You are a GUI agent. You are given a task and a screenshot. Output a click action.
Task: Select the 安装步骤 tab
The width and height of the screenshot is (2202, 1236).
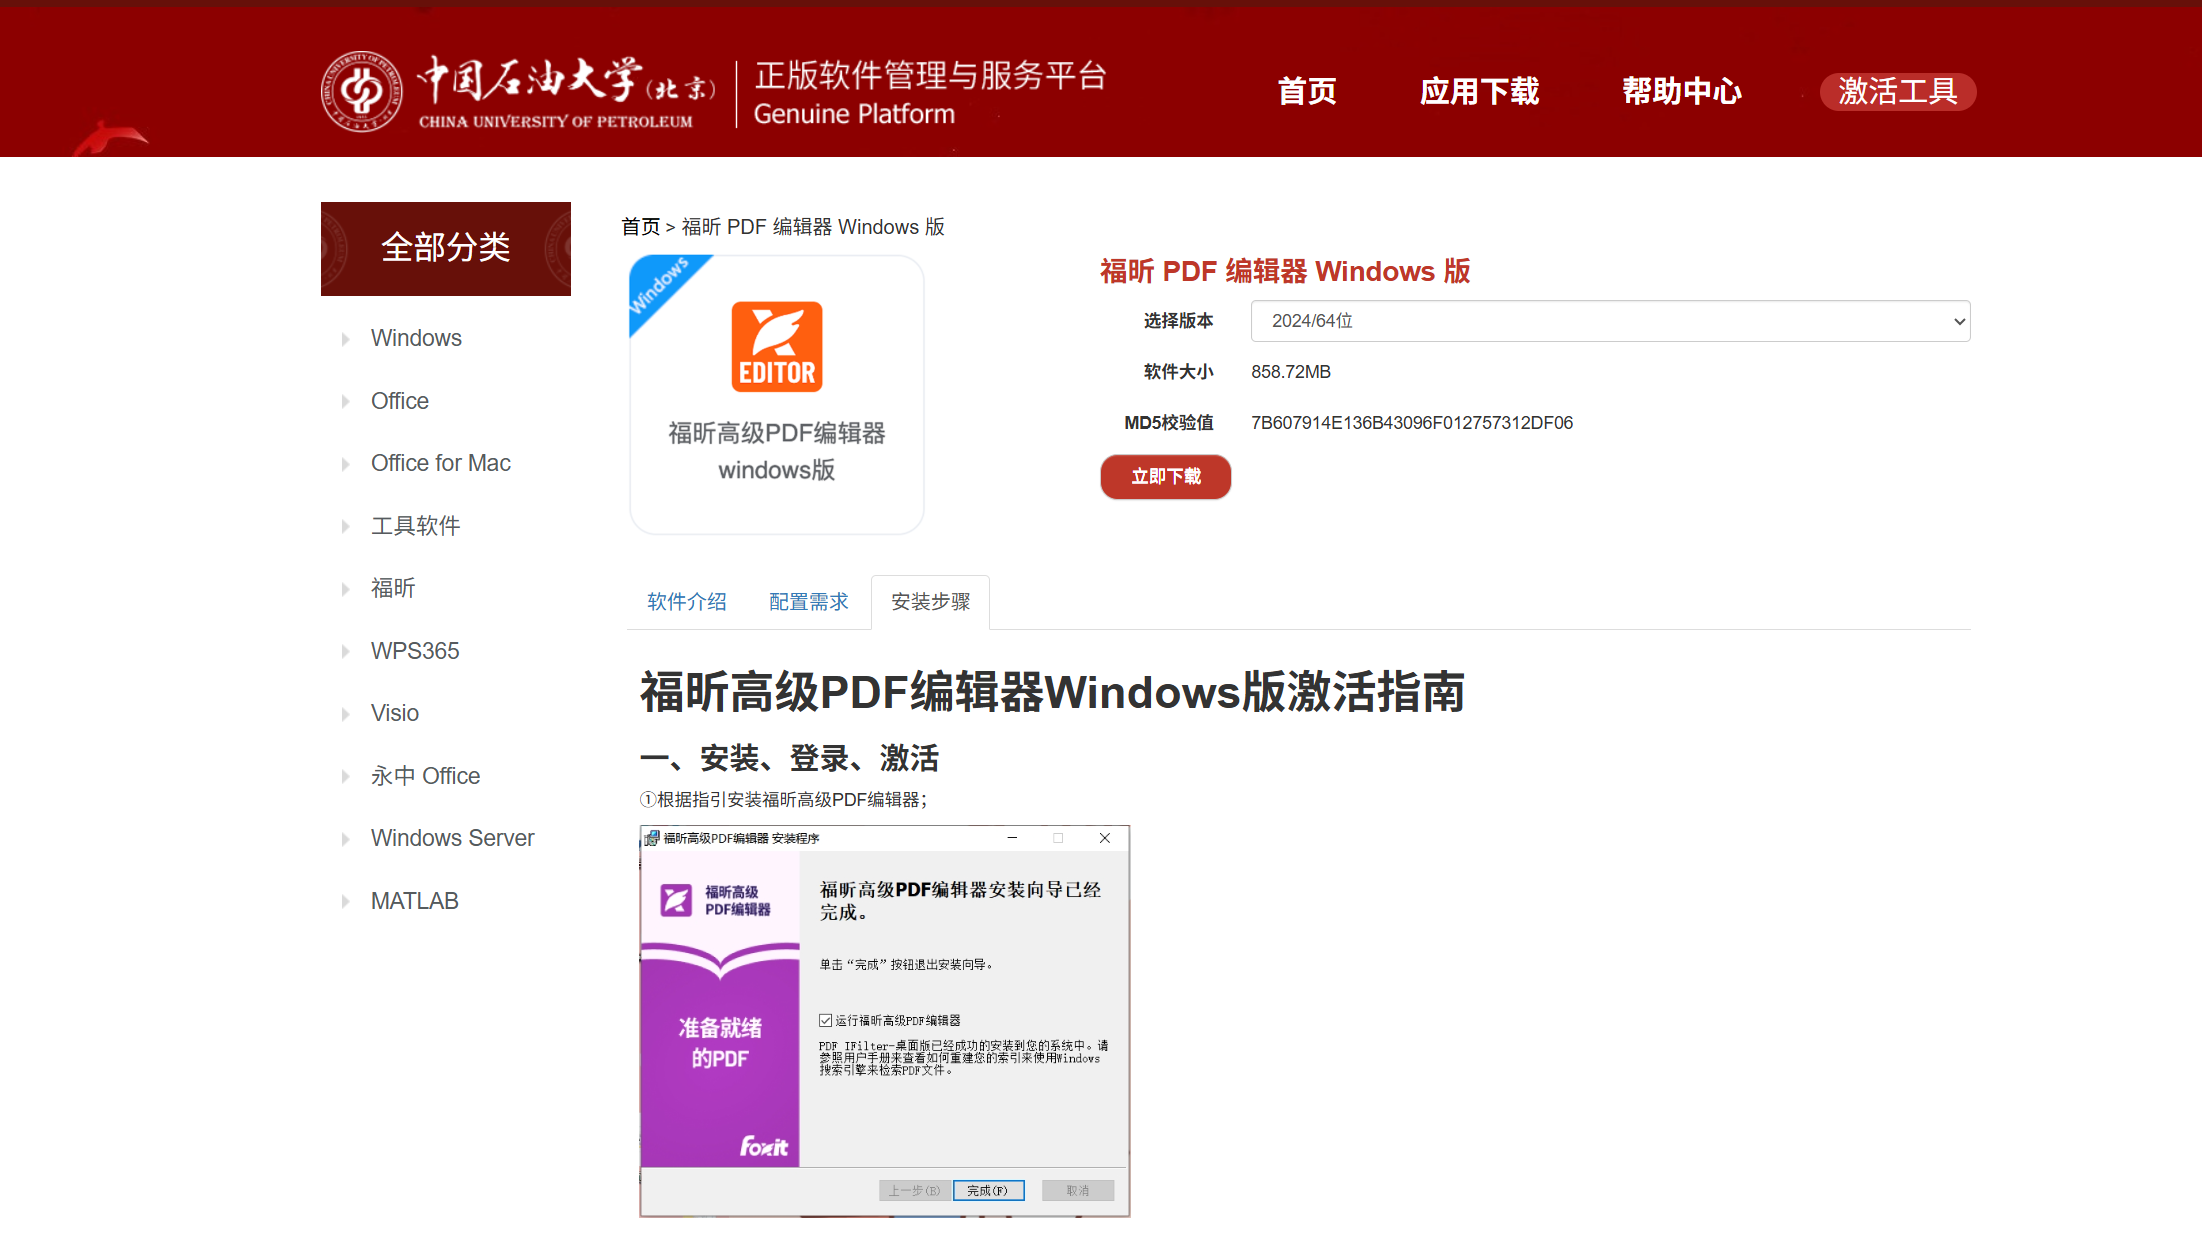930,602
